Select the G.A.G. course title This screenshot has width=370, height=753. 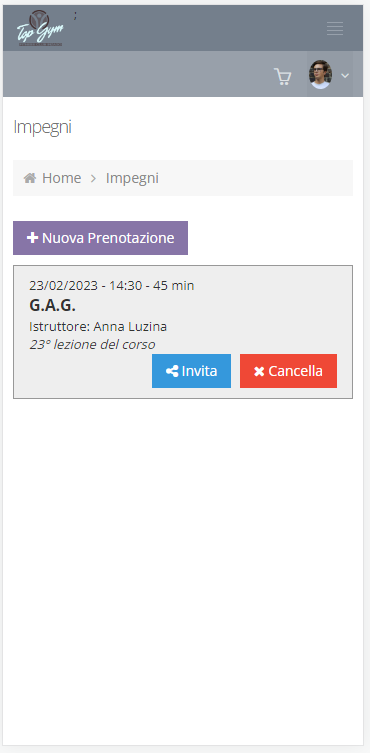click(52, 305)
